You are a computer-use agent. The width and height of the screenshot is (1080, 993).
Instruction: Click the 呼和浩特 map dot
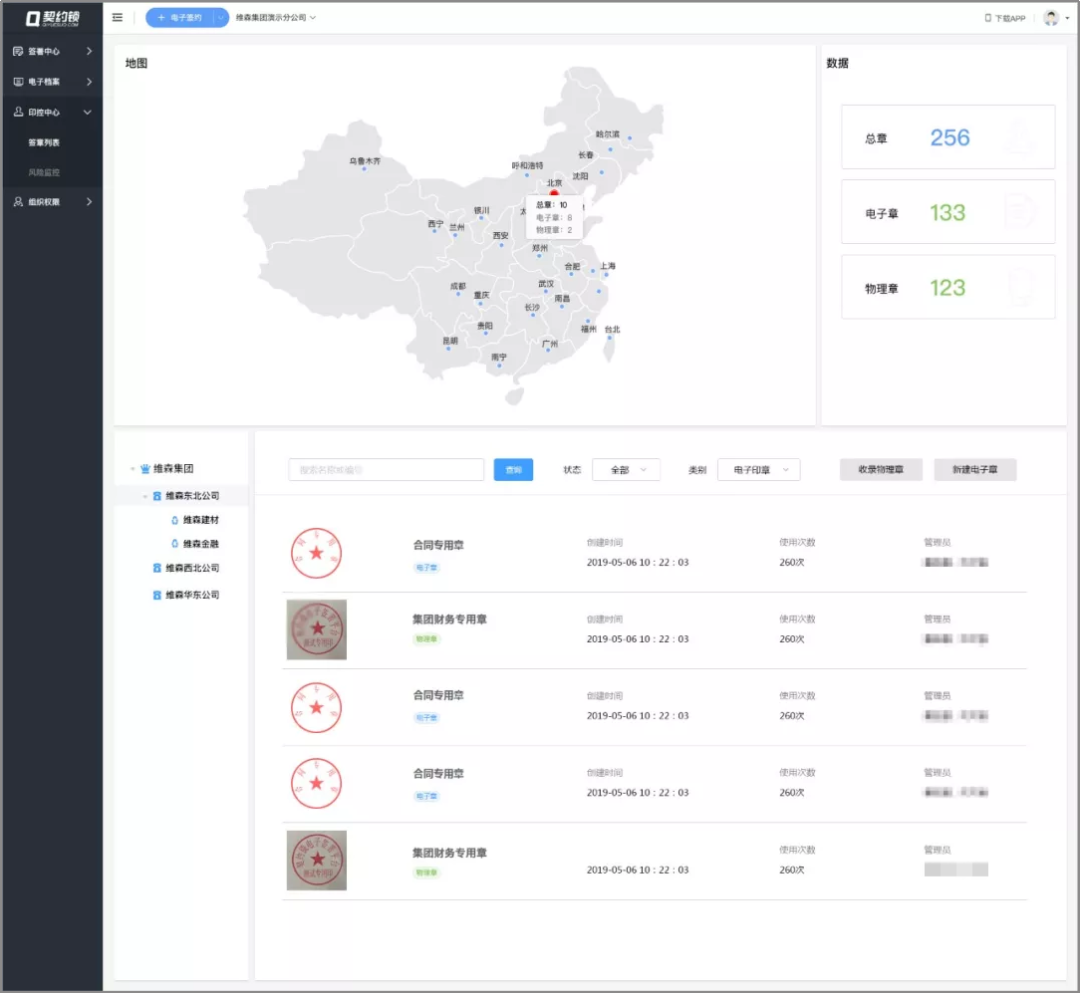pos(527,175)
